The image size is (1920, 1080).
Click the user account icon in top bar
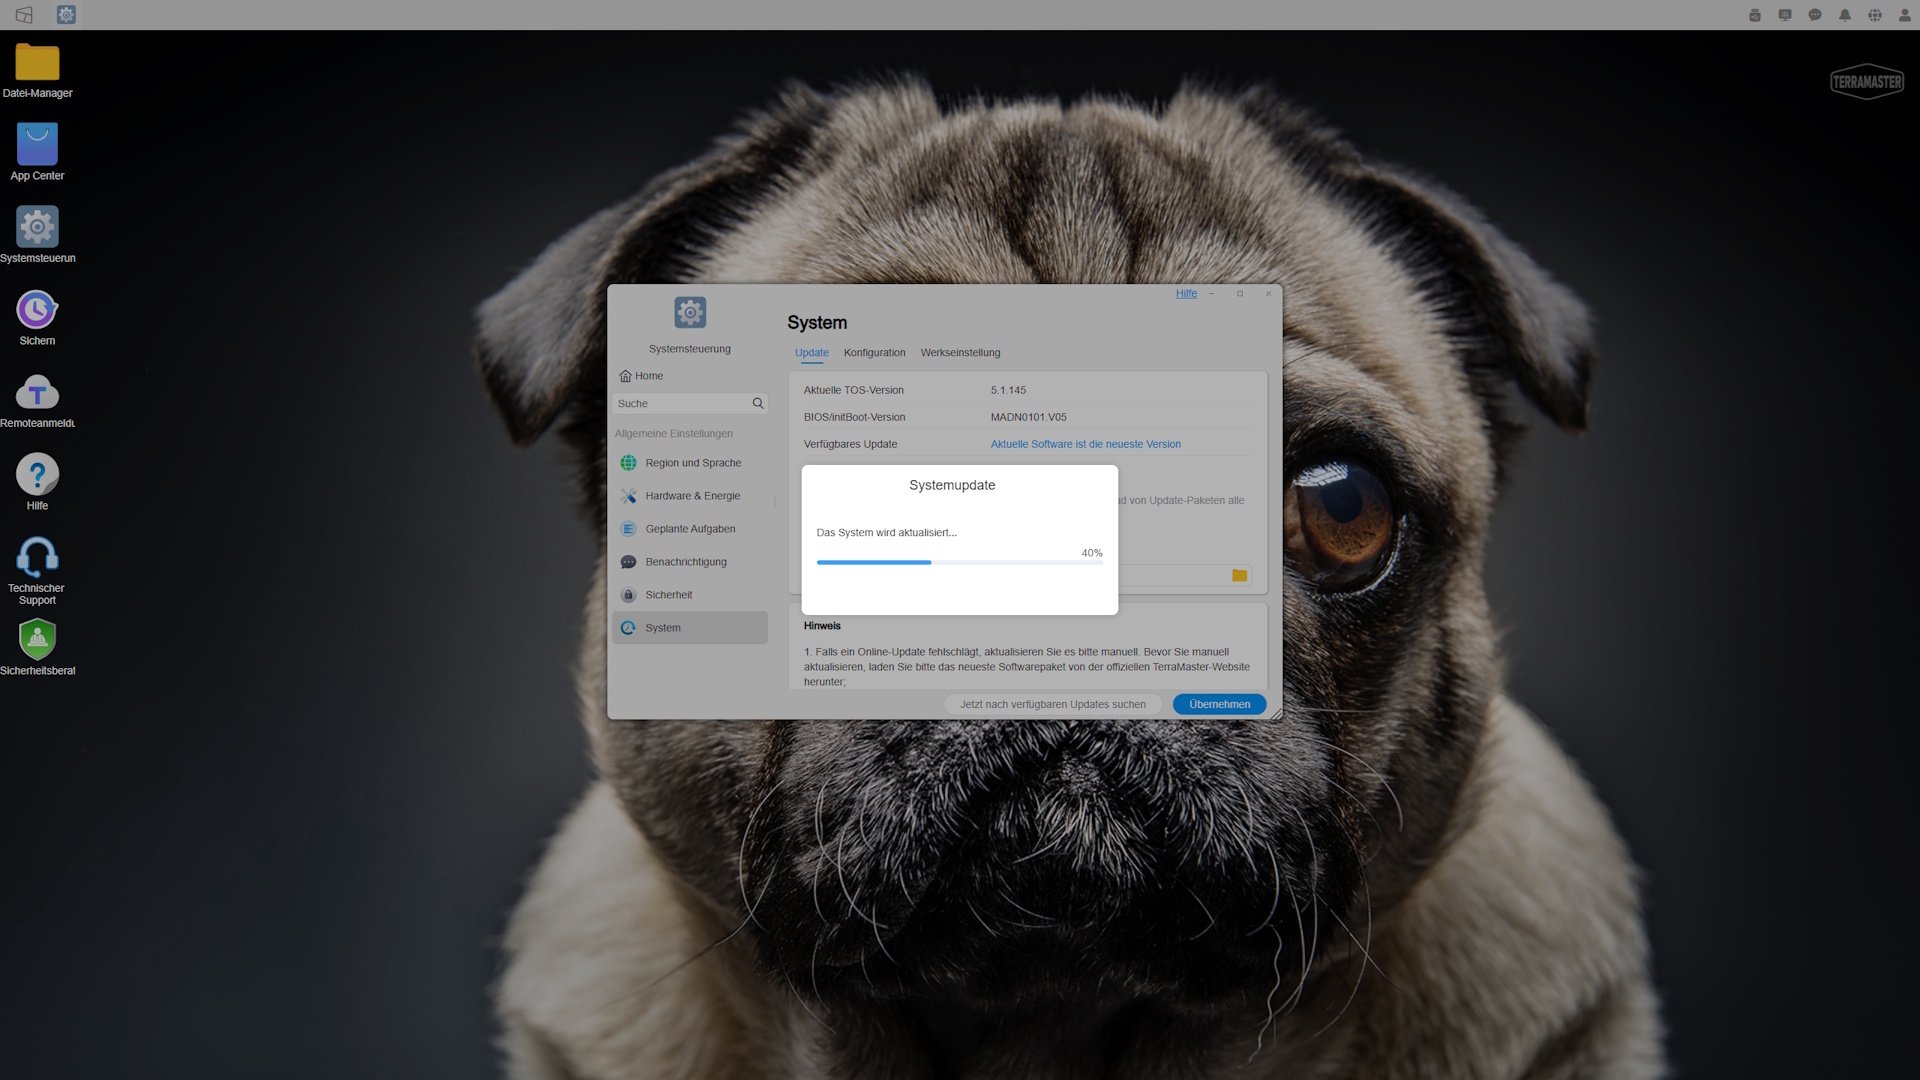click(1905, 15)
